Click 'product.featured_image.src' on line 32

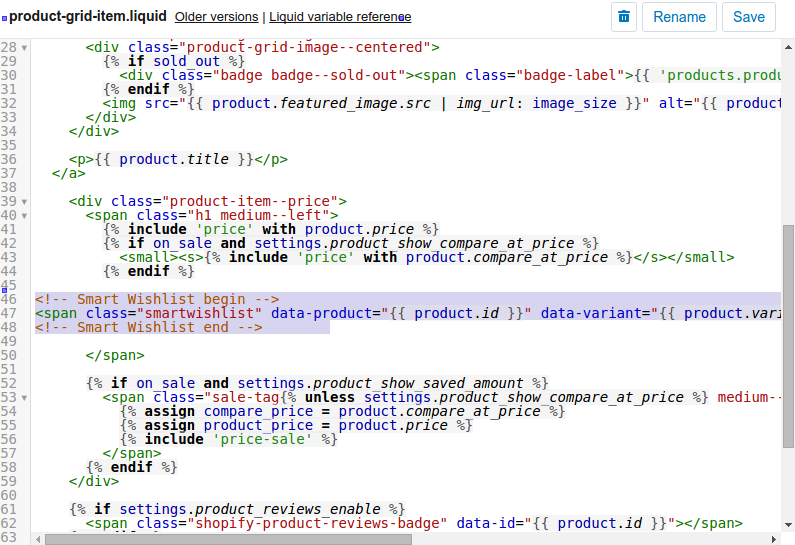[x=321, y=103]
